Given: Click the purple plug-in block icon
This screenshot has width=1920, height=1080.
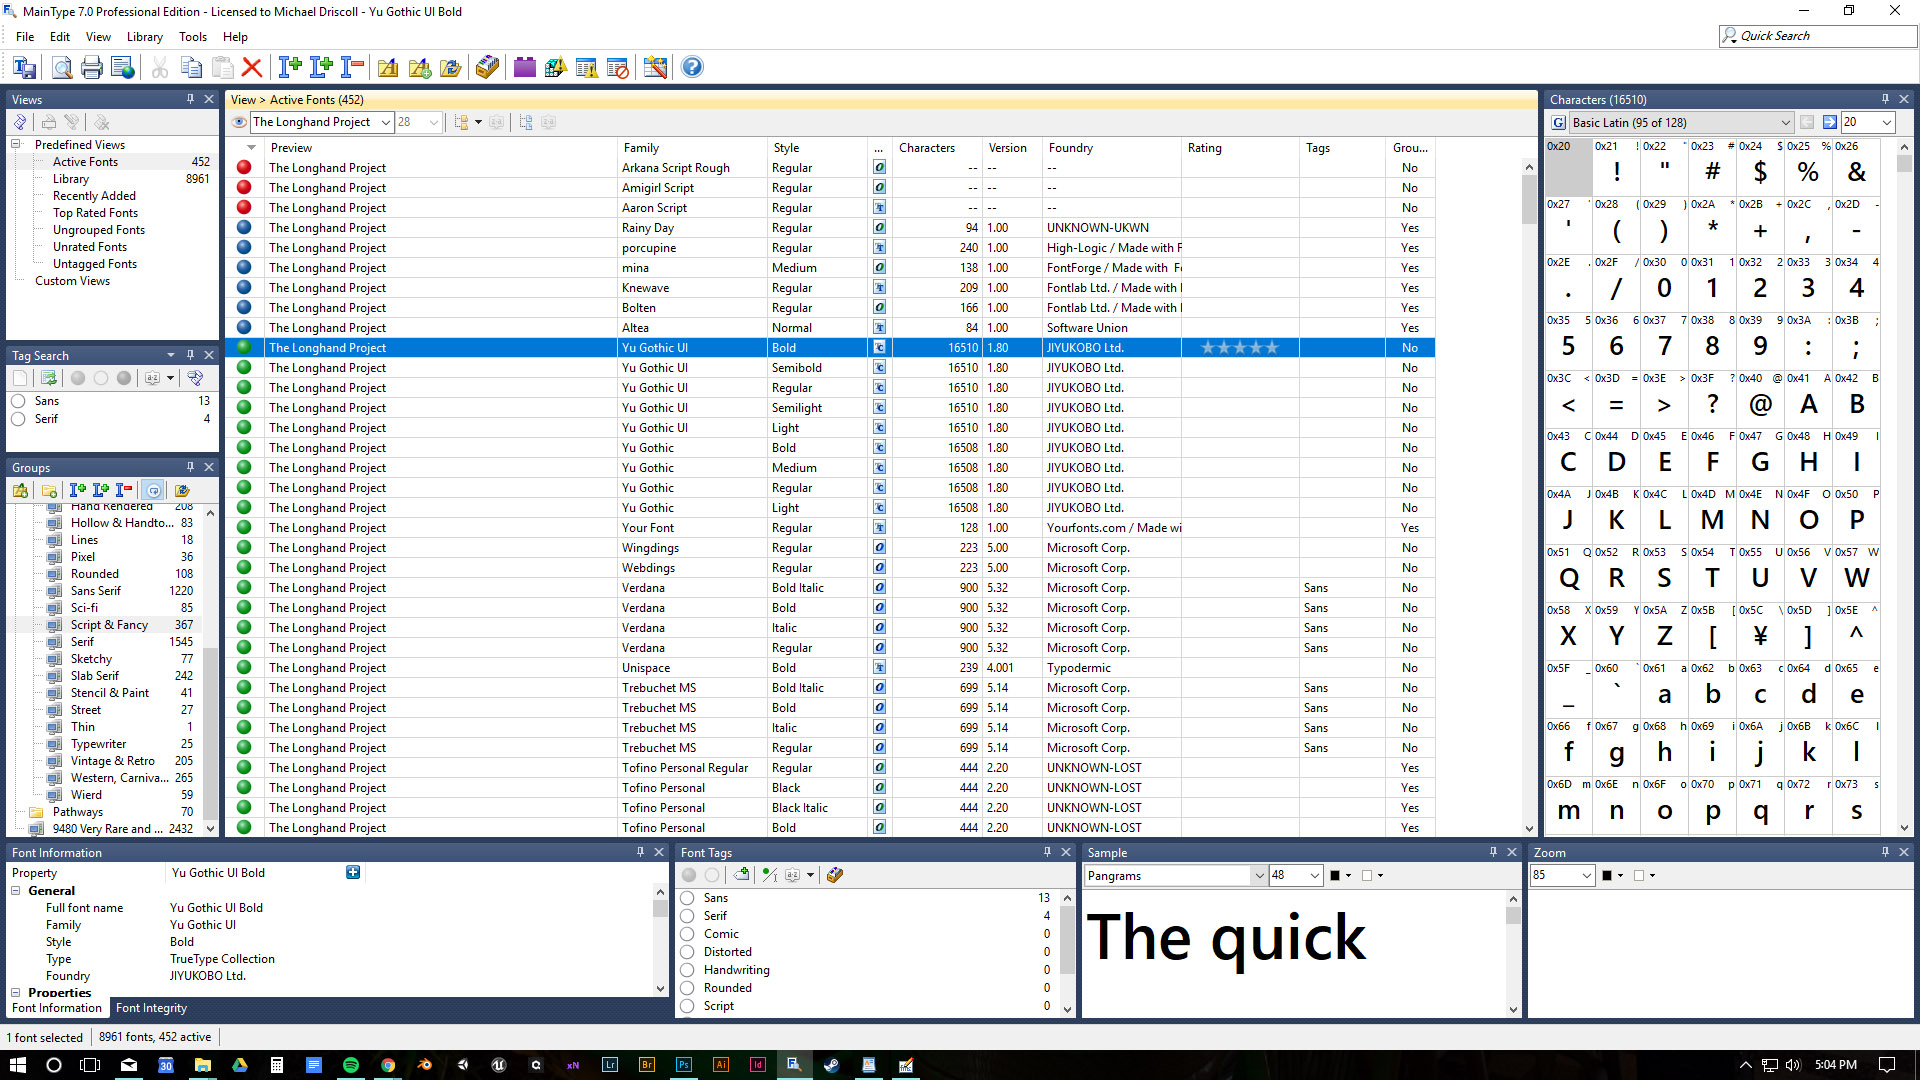Looking at the screenshot, I should pyautogui.click(x=524, y=67).
